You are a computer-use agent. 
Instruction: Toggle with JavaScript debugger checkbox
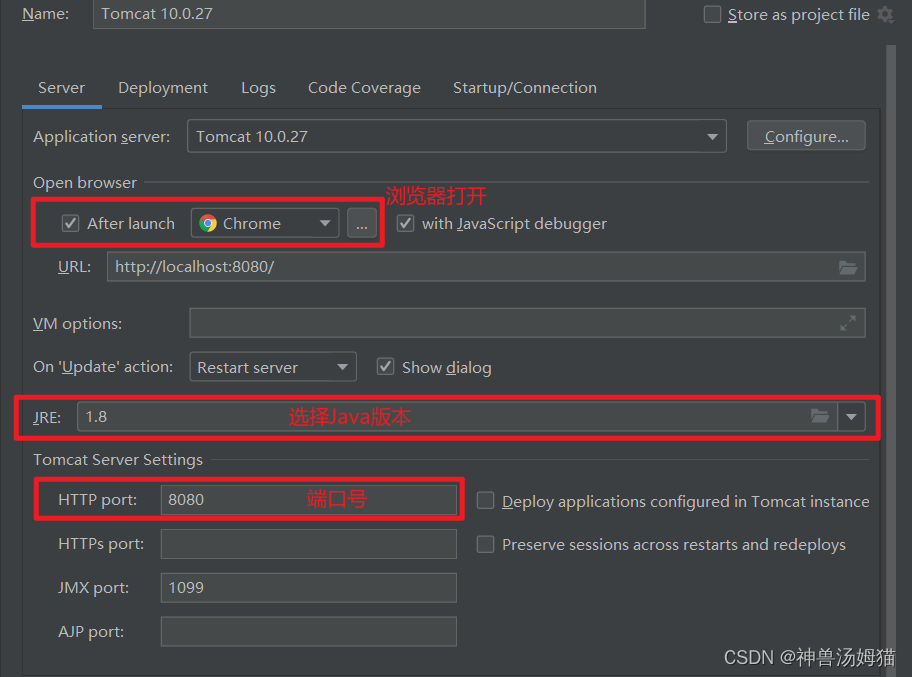tap(405, 223)
